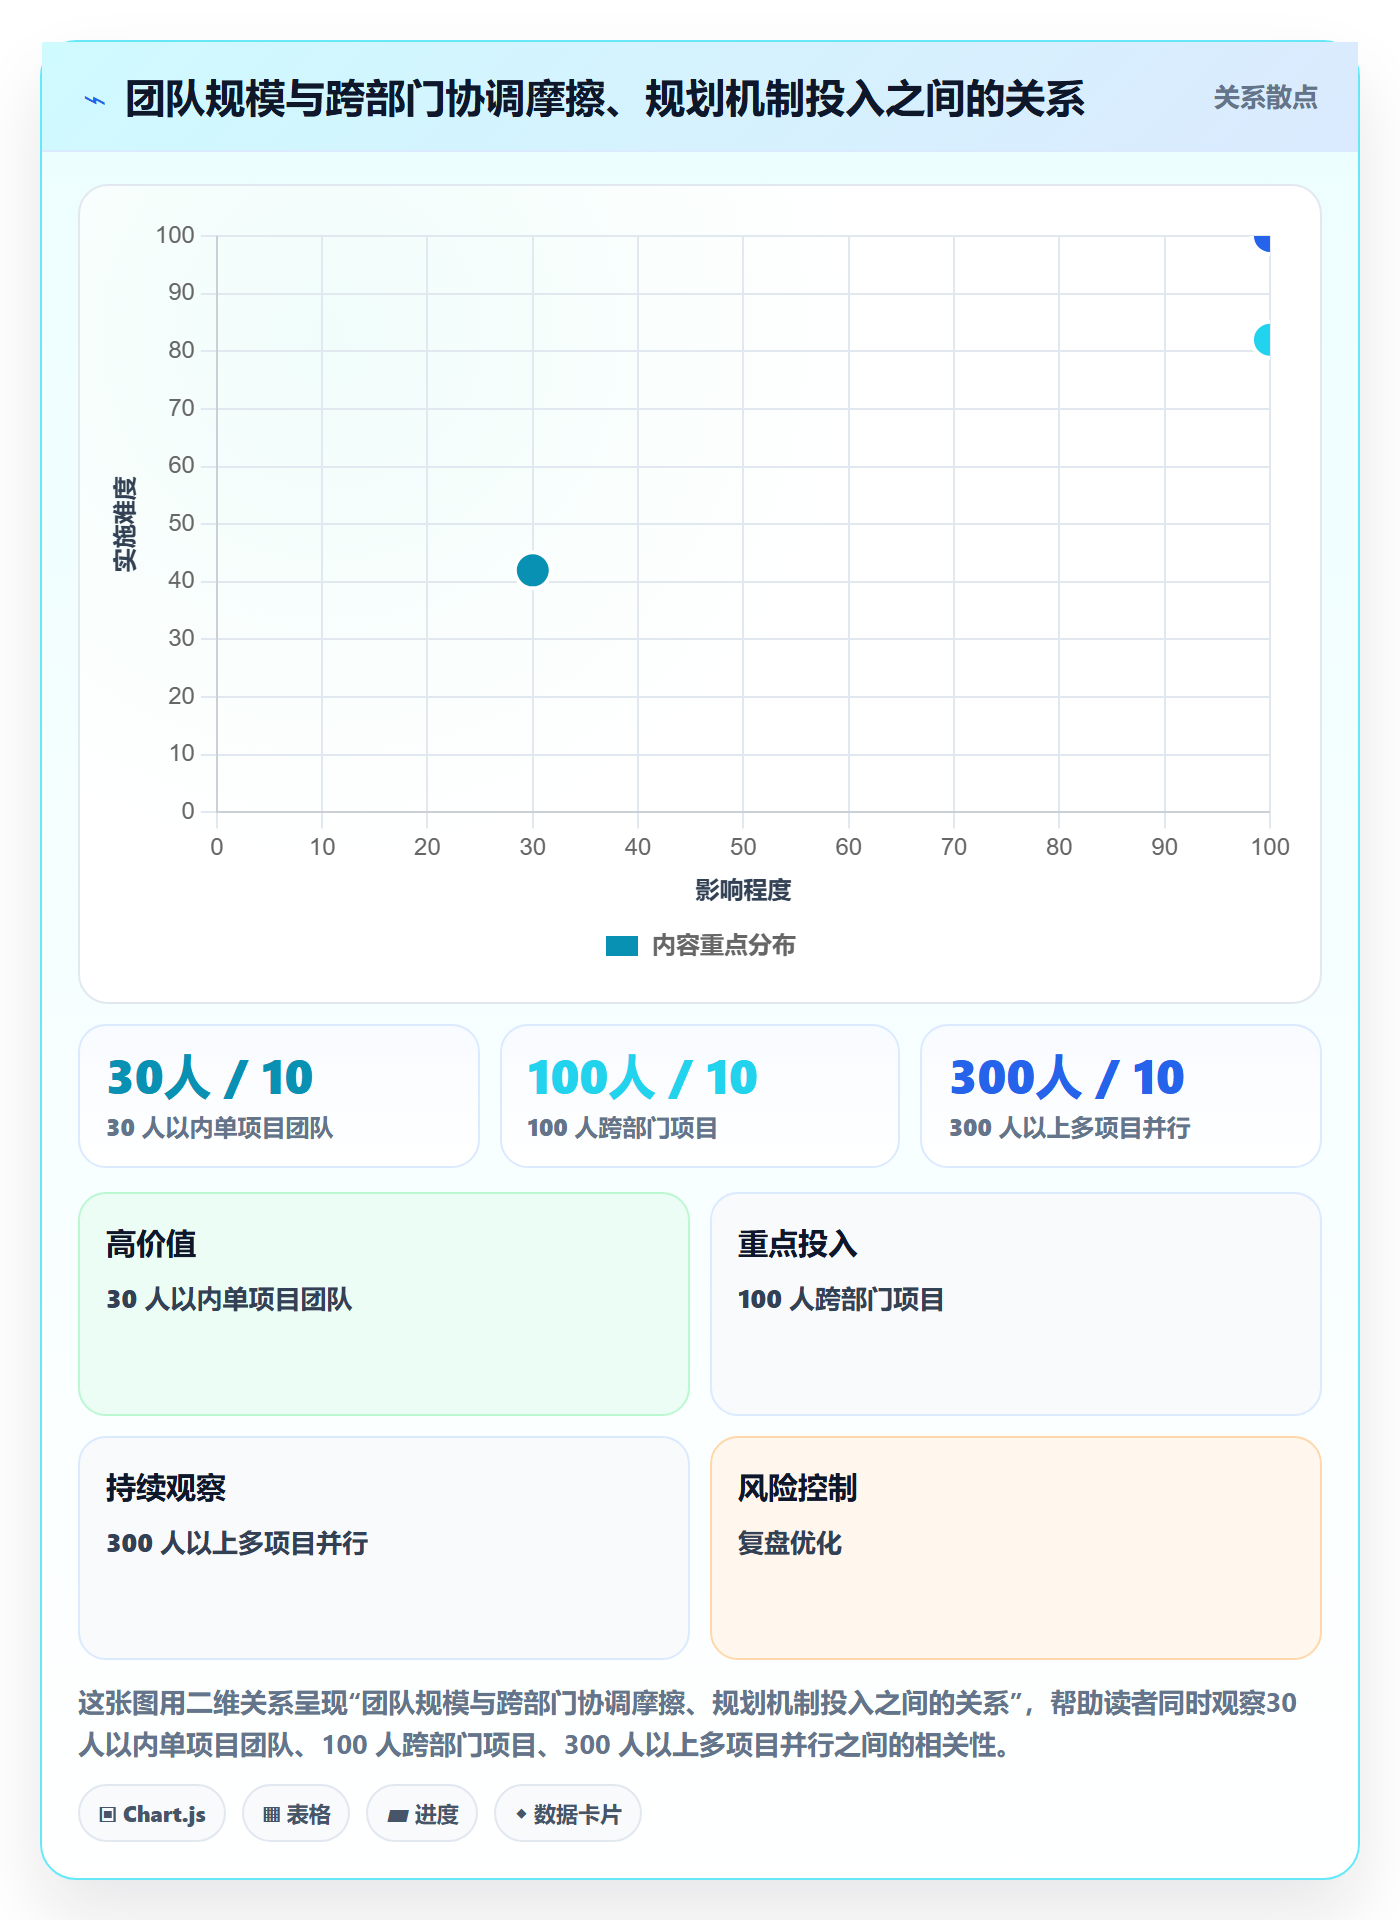Viewport: 1400px width, 1920px height.
Task: Click 300 人以上多项目并行 under 持续观察
Action: coord(237,1544)
